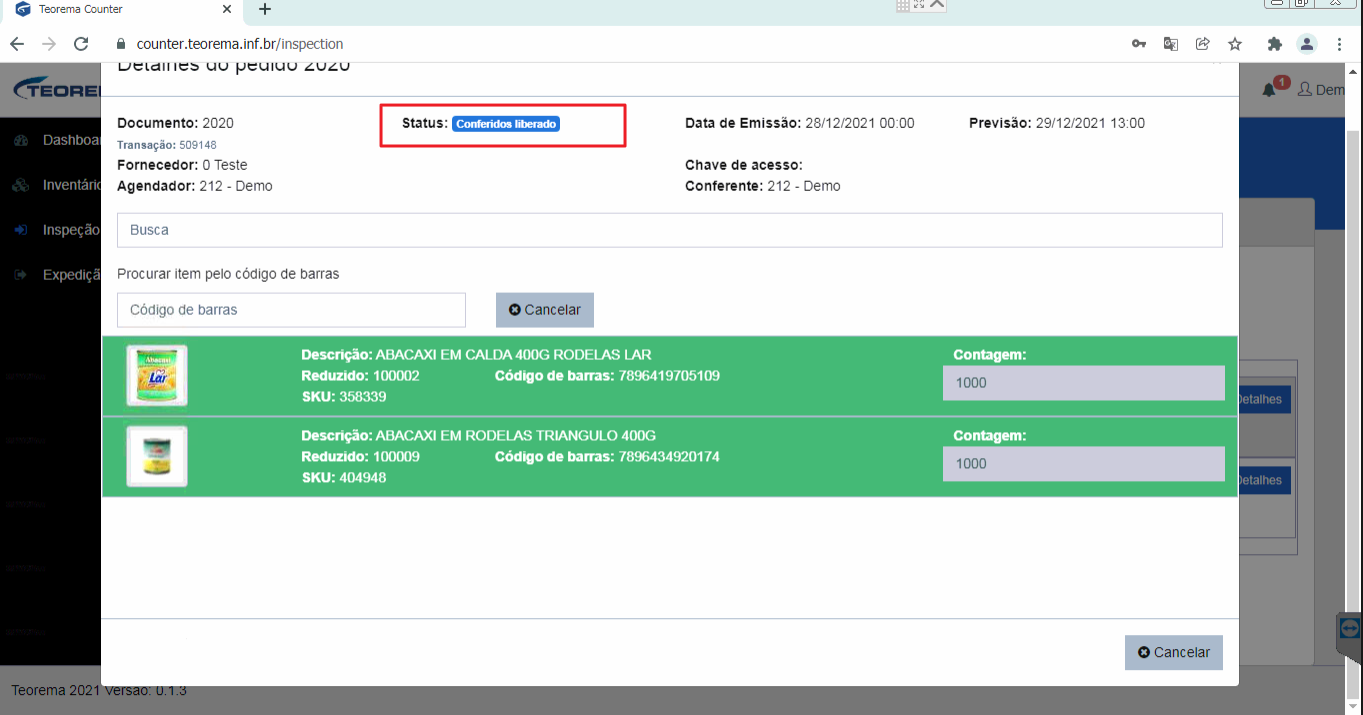This screenshot has height=715, width=1363.
Task: Click Fornecedor 0 Teste text
Action: [x=182, y=165]
